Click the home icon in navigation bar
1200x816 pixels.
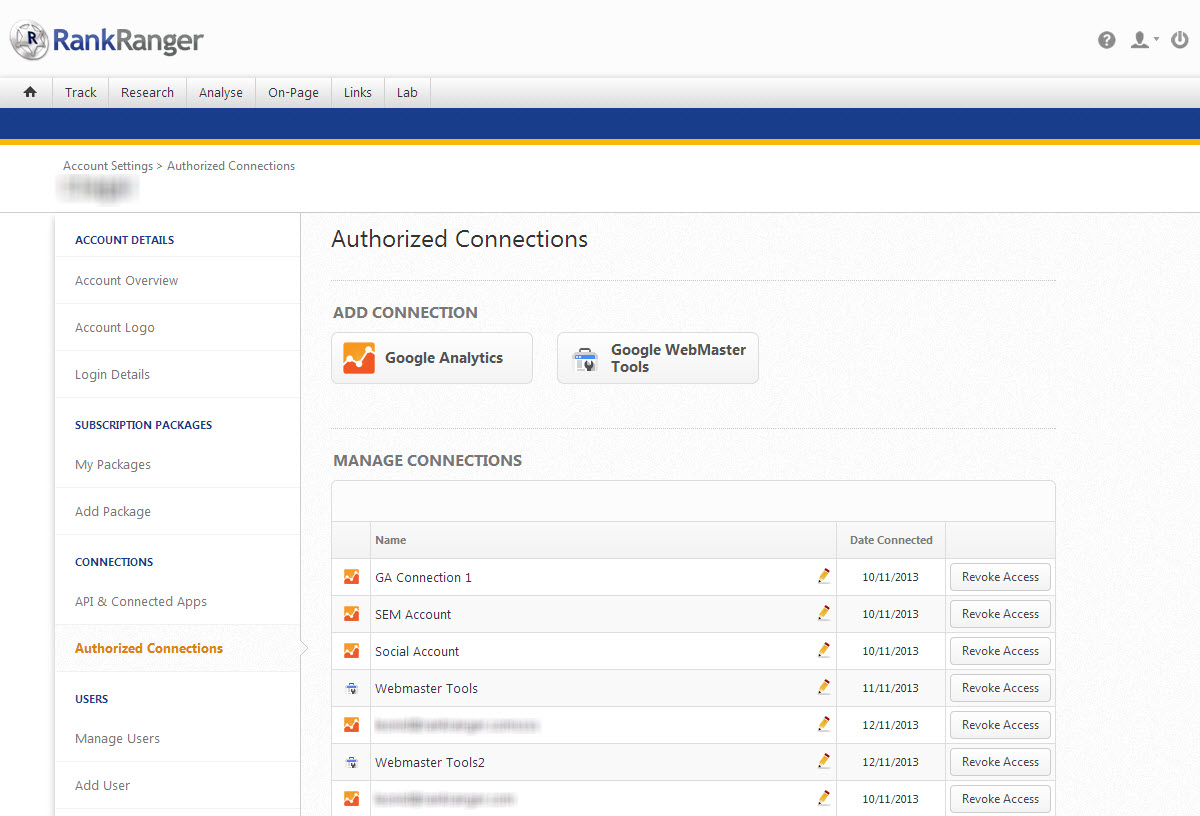point(30,92)
